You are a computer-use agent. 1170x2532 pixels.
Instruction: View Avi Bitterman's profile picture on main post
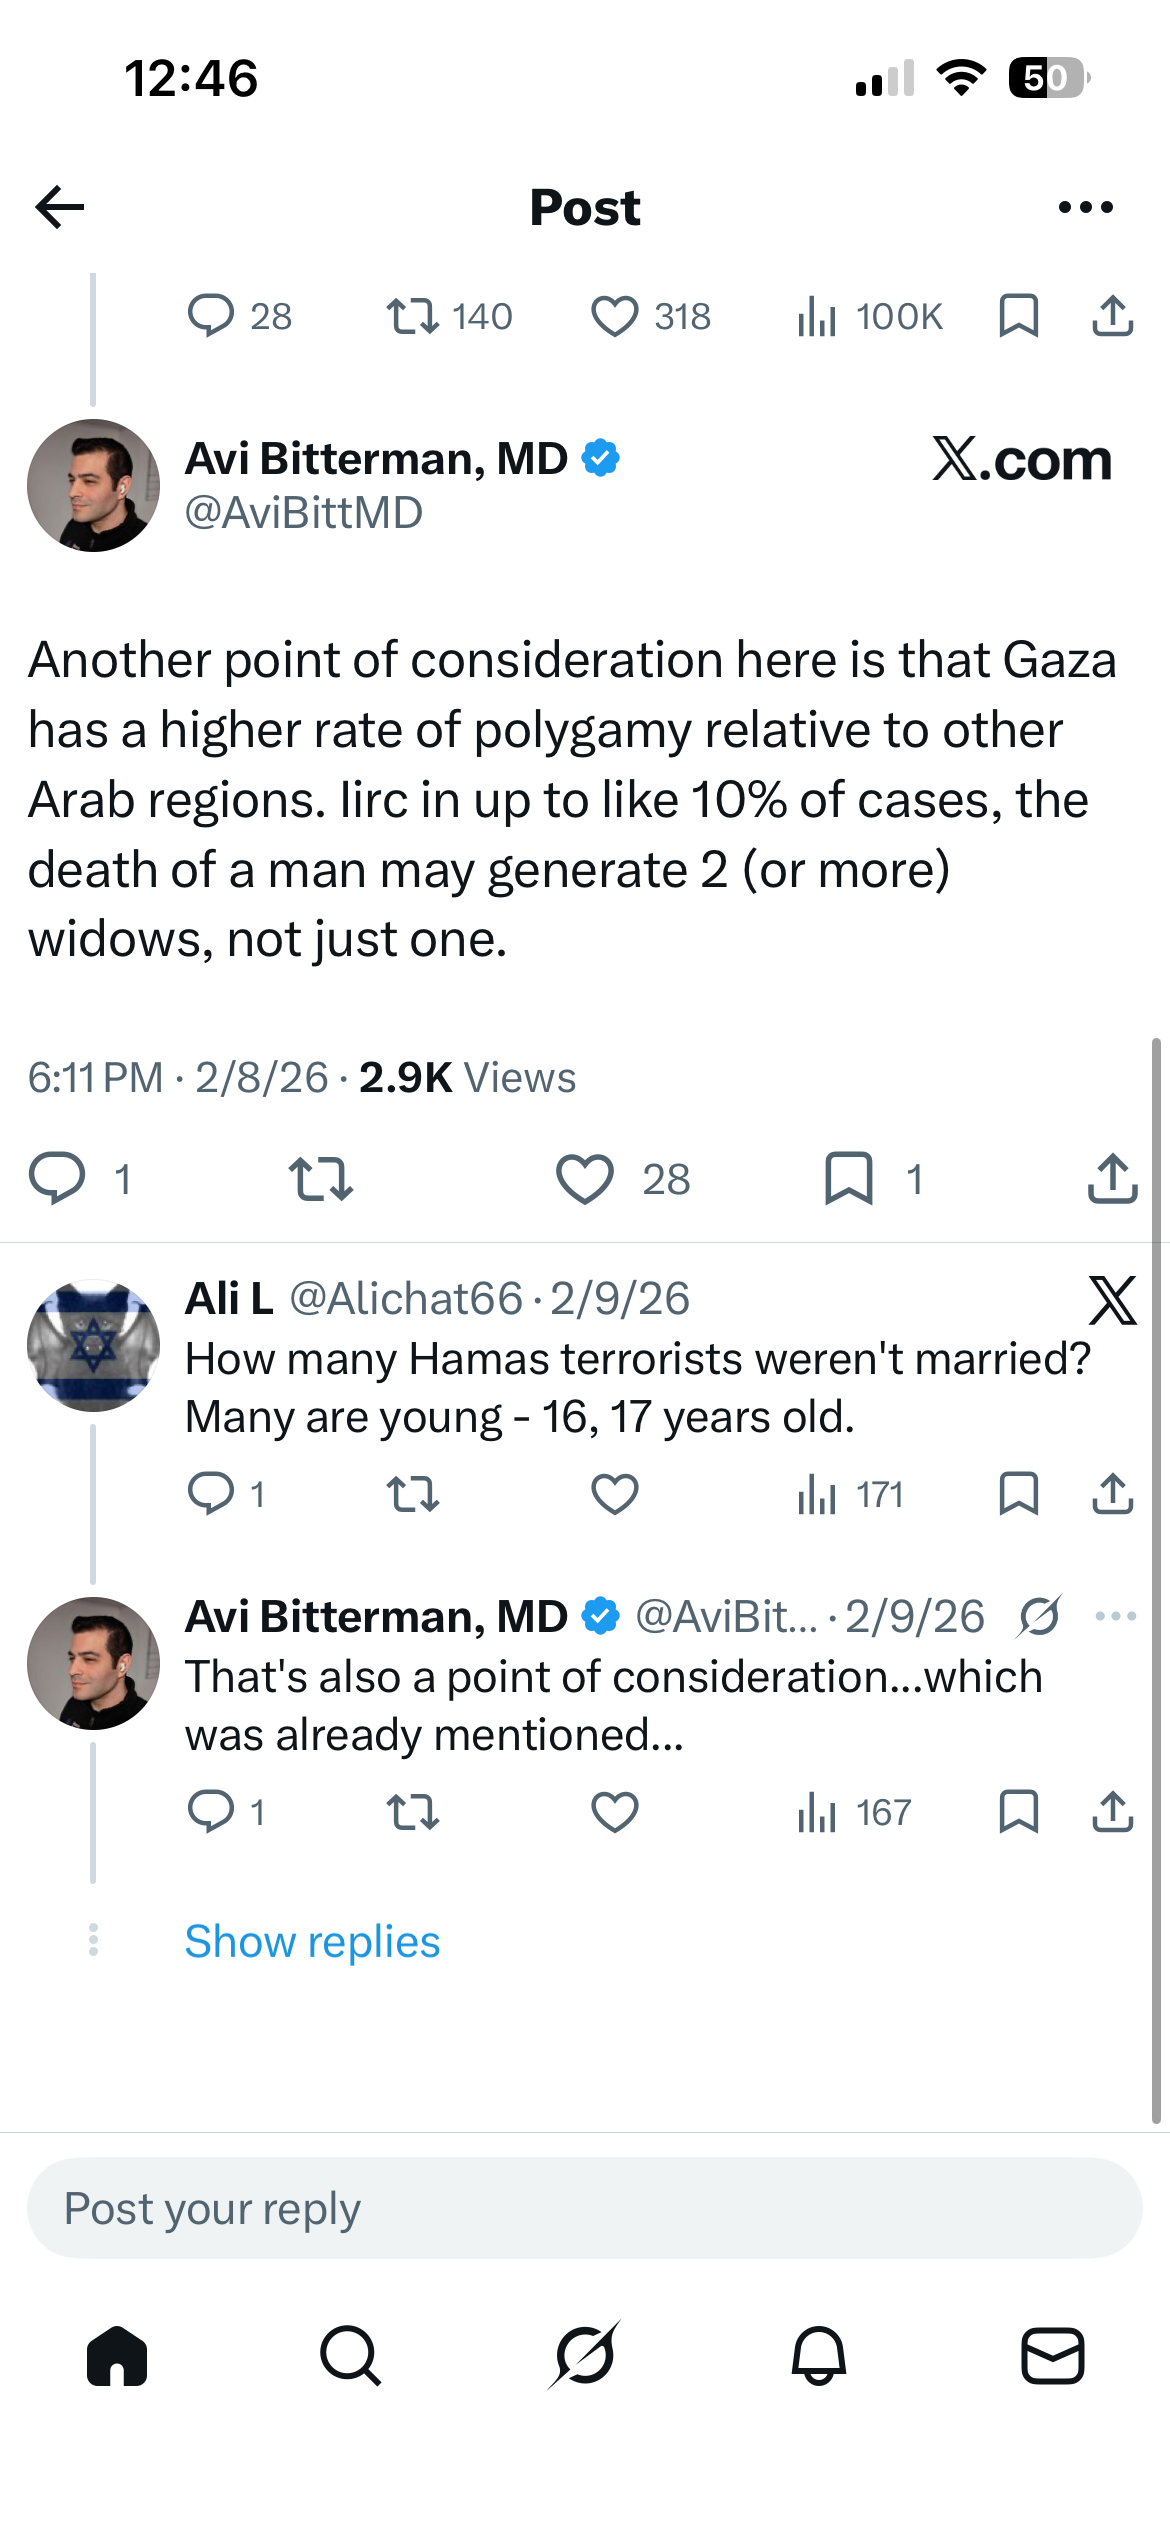pos(93,485)
